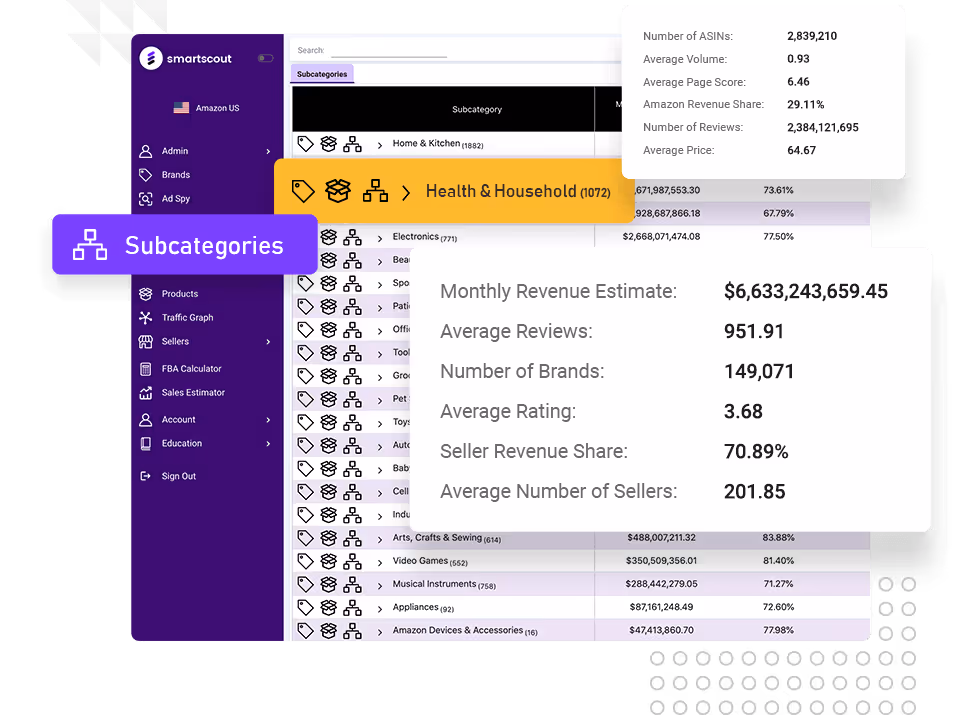Expand the Sellers chevron arrow
Viewport: 953px width, 715px height.
pyautogui.click(x=268, y=342)
